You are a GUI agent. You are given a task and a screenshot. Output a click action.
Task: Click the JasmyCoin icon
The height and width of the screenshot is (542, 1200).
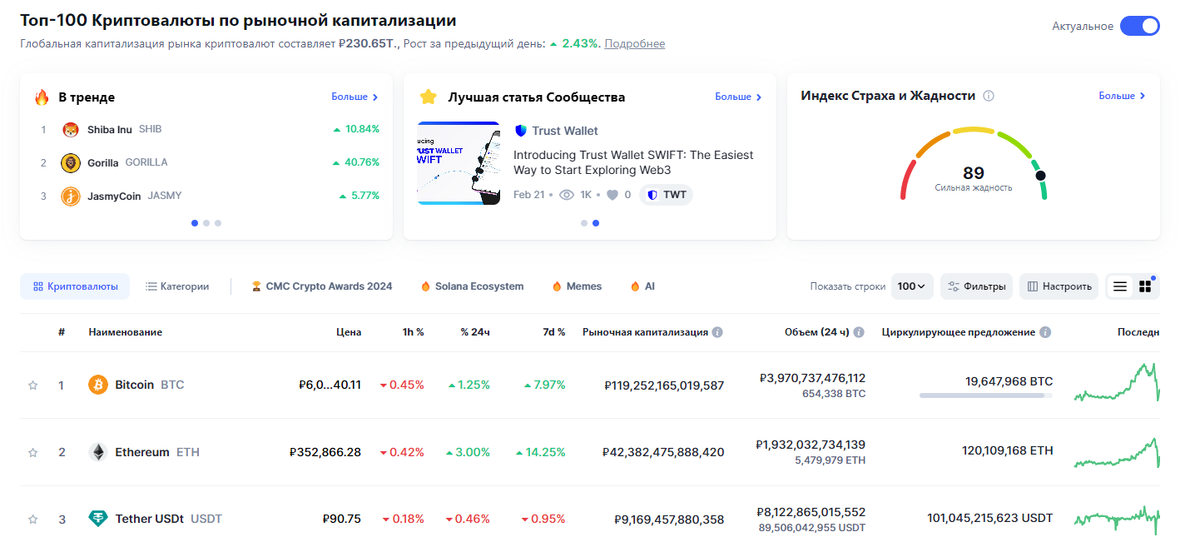click(71, 196)
